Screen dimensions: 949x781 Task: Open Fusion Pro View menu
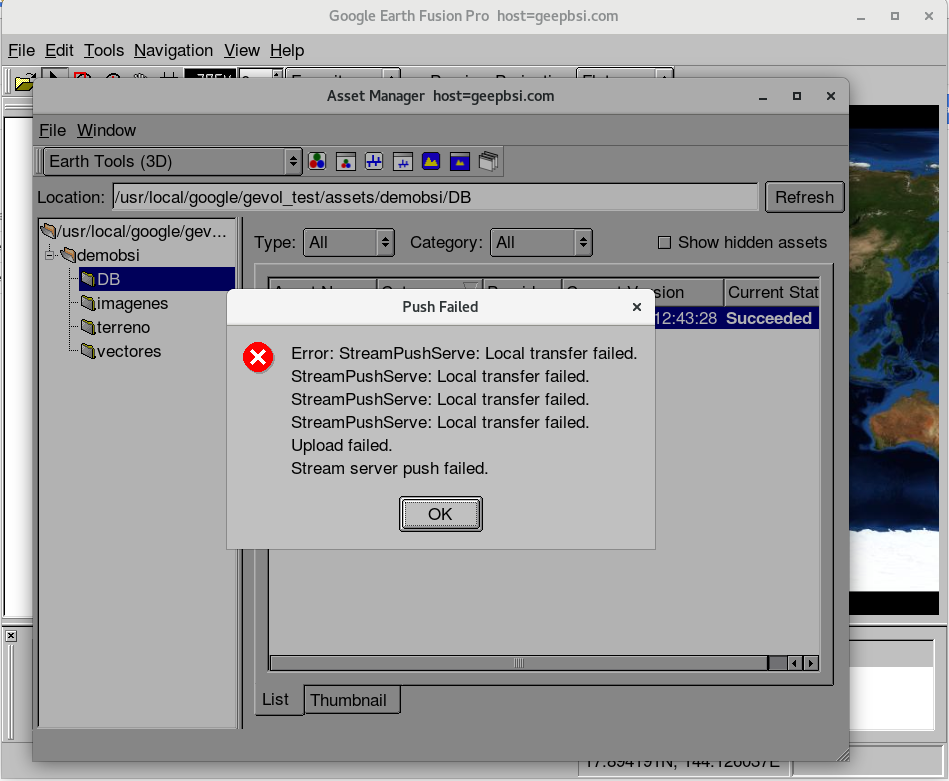tap(242, 50)
